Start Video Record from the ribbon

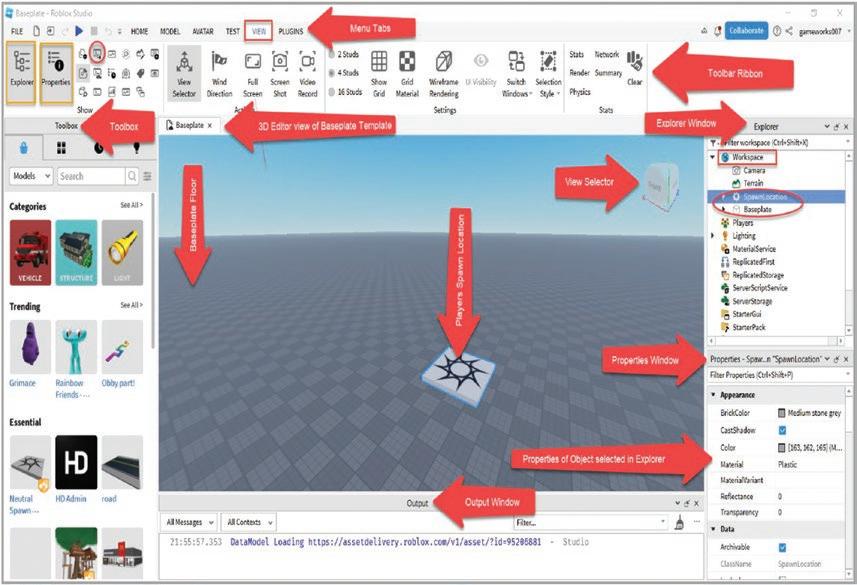click(307, 73)
